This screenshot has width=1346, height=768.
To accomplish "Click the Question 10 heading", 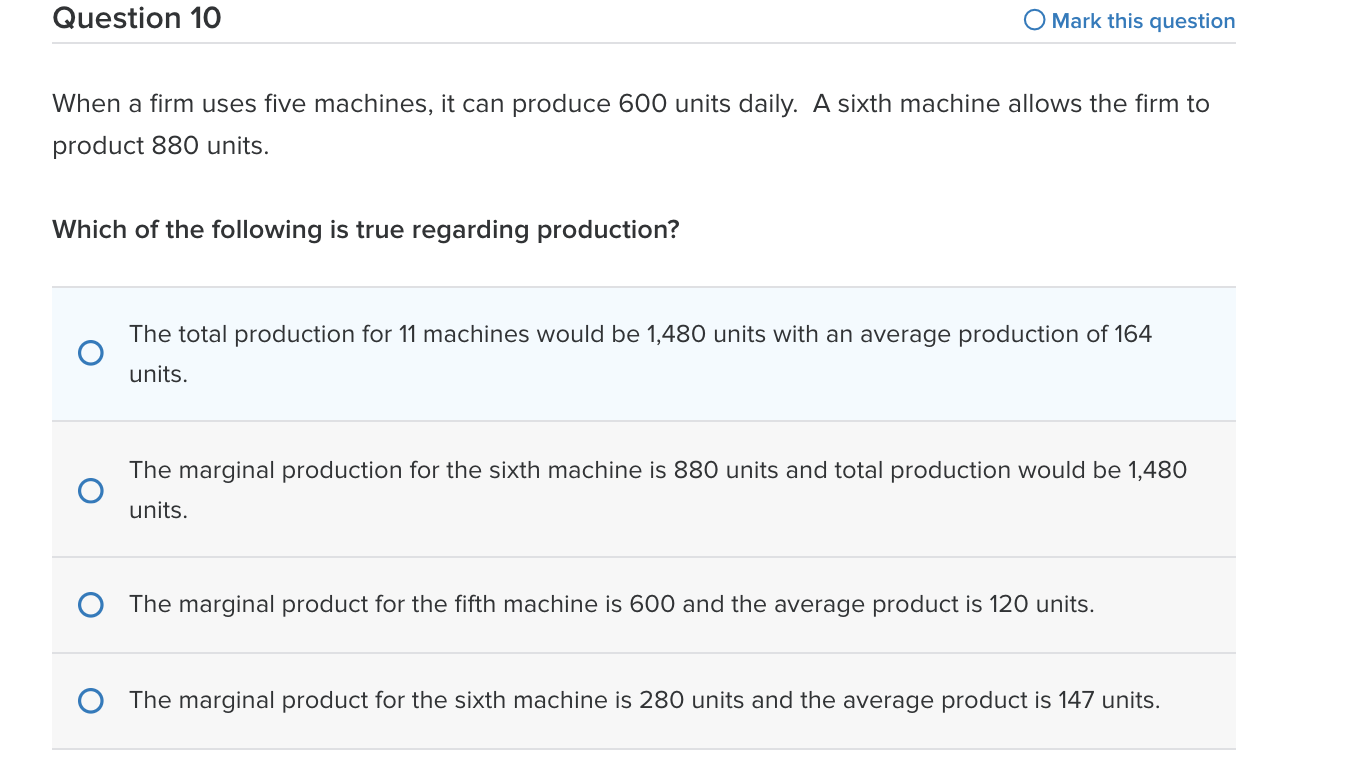I will point(136,18).
